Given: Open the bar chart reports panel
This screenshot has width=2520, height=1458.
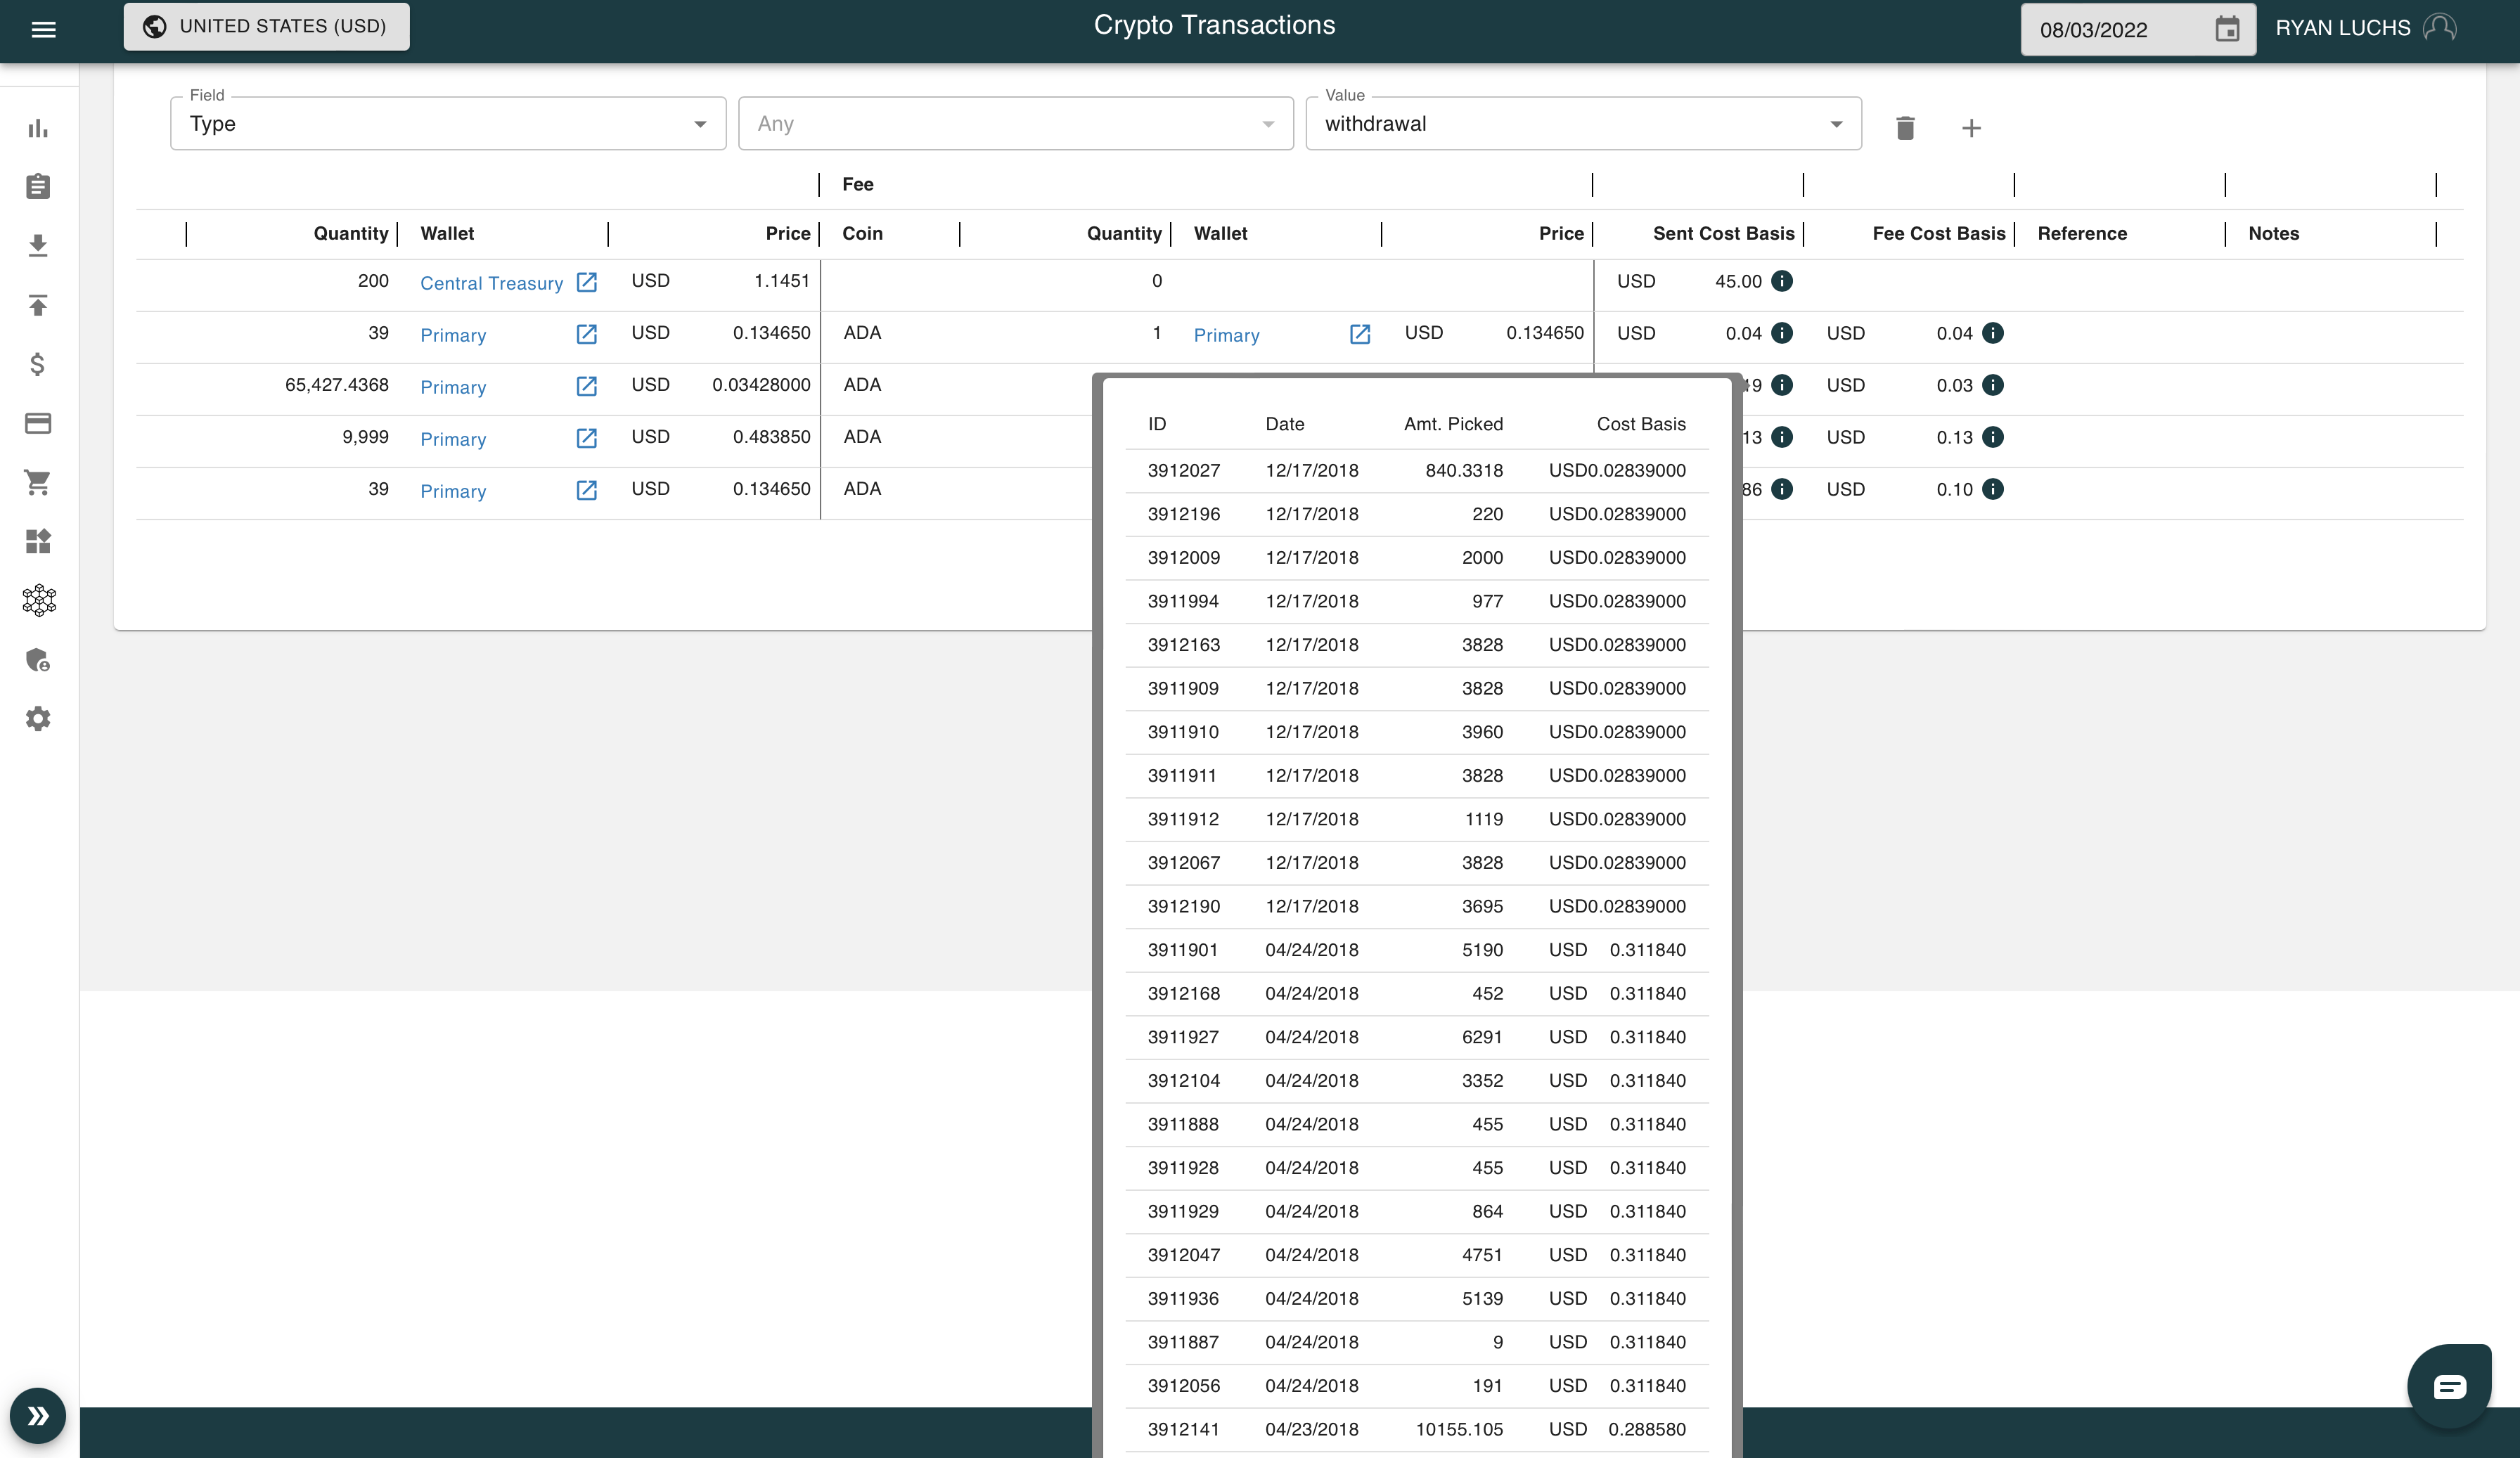Looking at the screenshot, I should coord(38,128).
